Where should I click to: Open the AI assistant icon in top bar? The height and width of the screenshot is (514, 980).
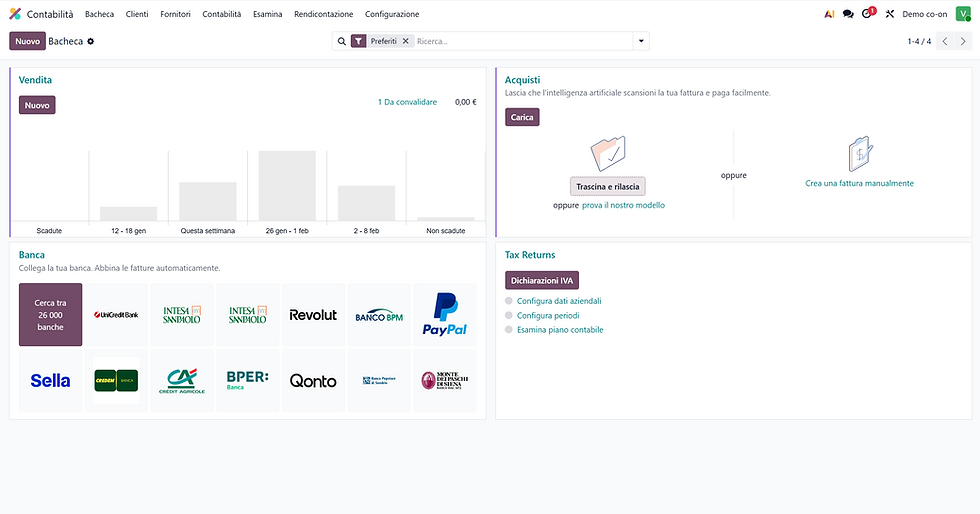click(829, 14)
